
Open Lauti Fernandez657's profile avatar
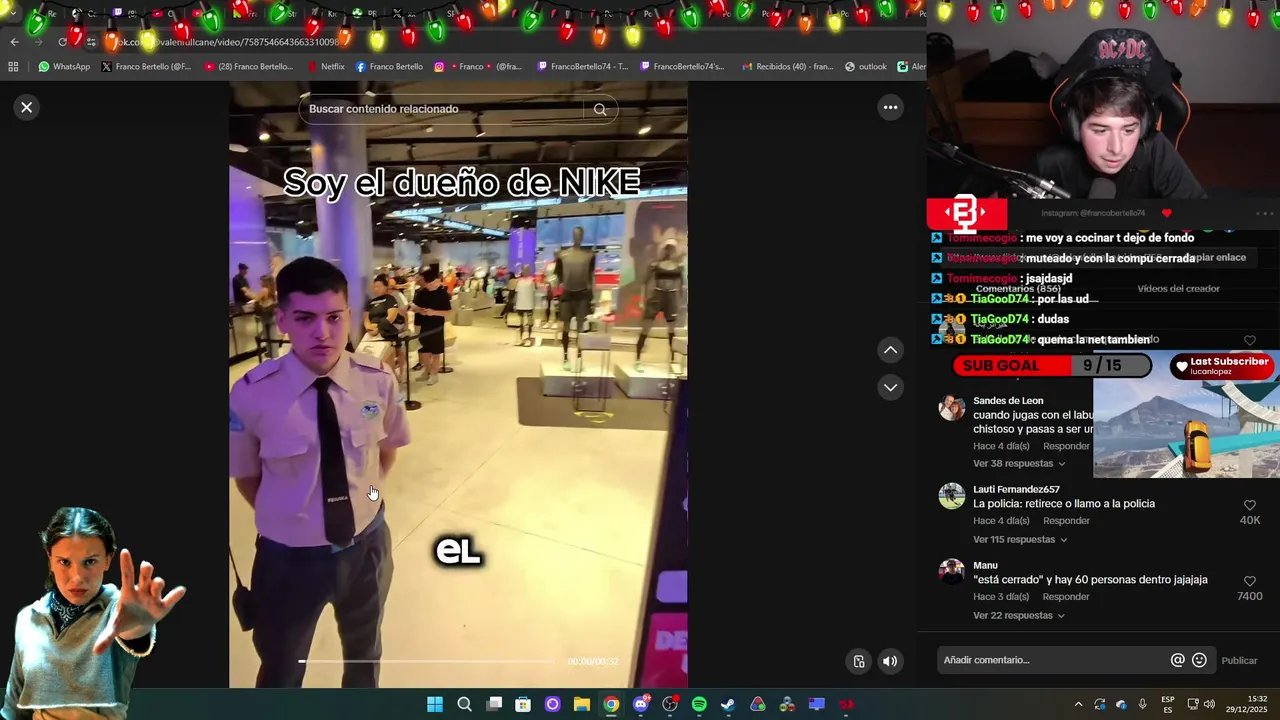952,496
